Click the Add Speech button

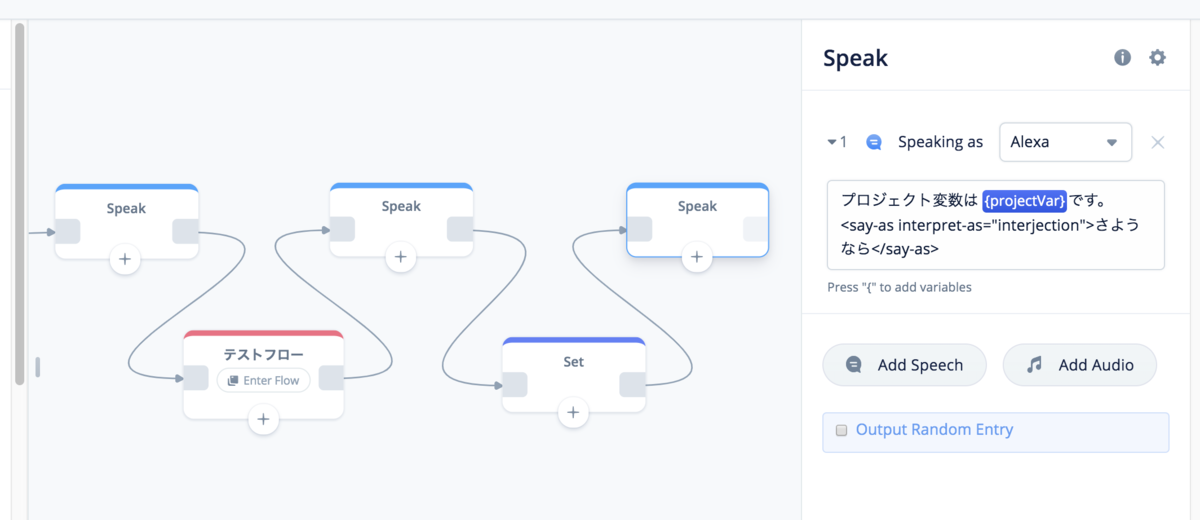905,365
